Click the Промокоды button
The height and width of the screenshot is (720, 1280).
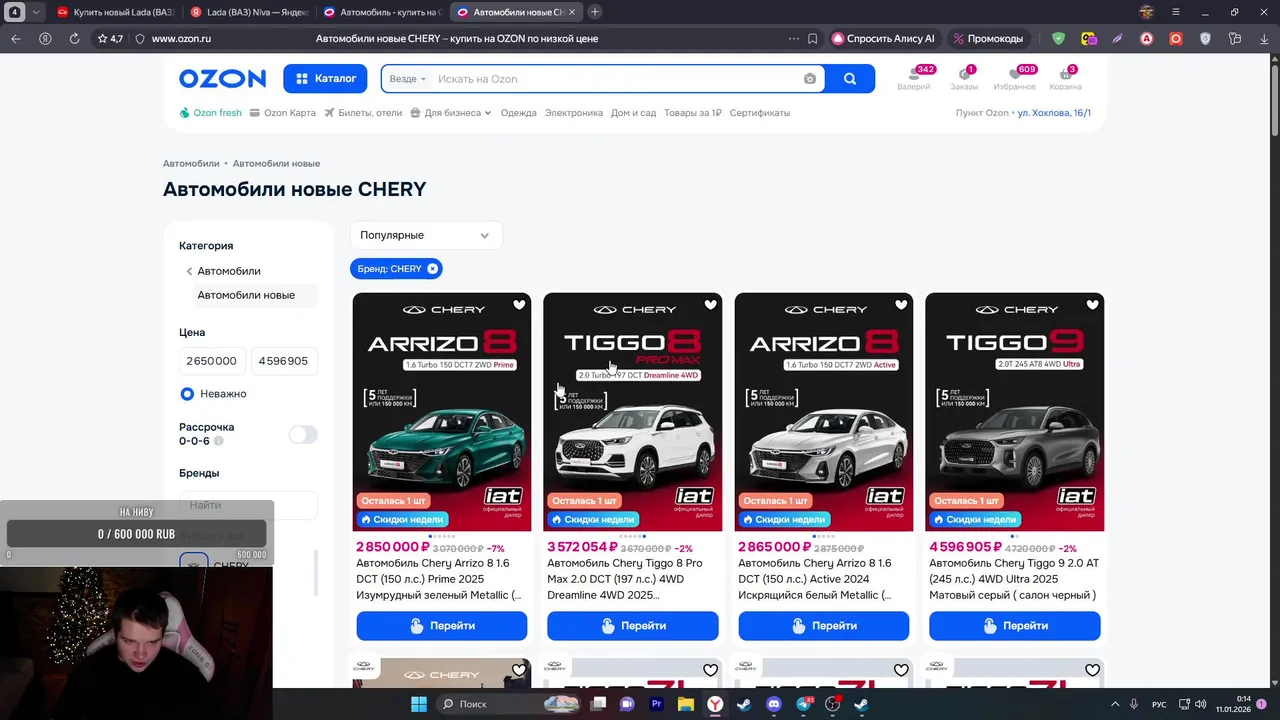click(x=989, y=39)
